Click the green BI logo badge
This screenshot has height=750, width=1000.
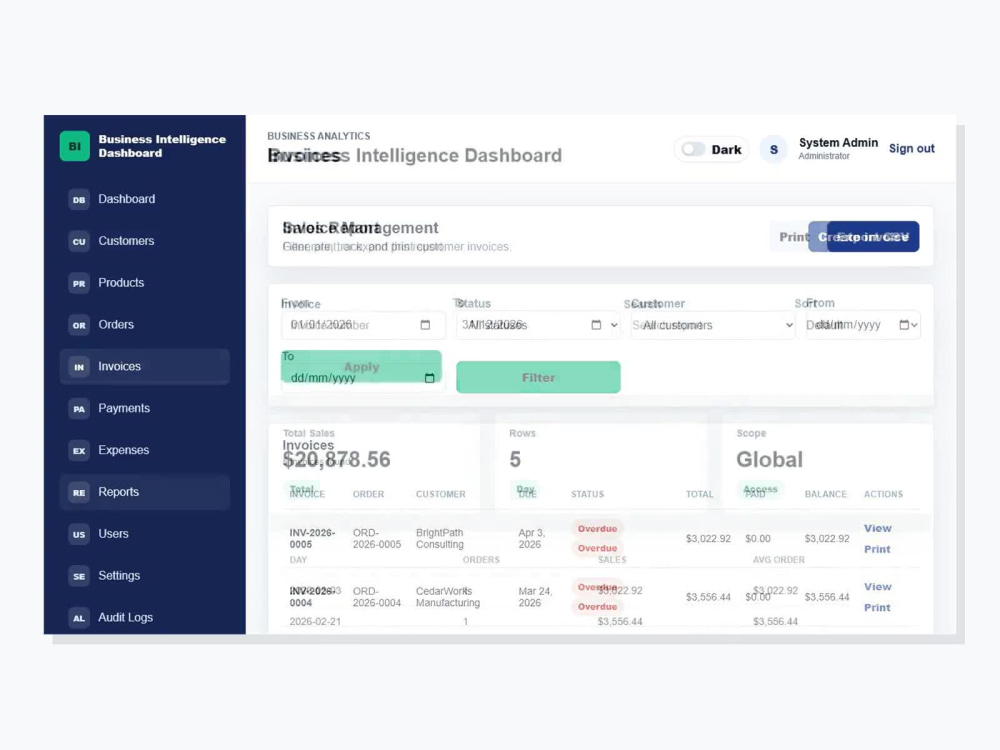pos(75,146)
